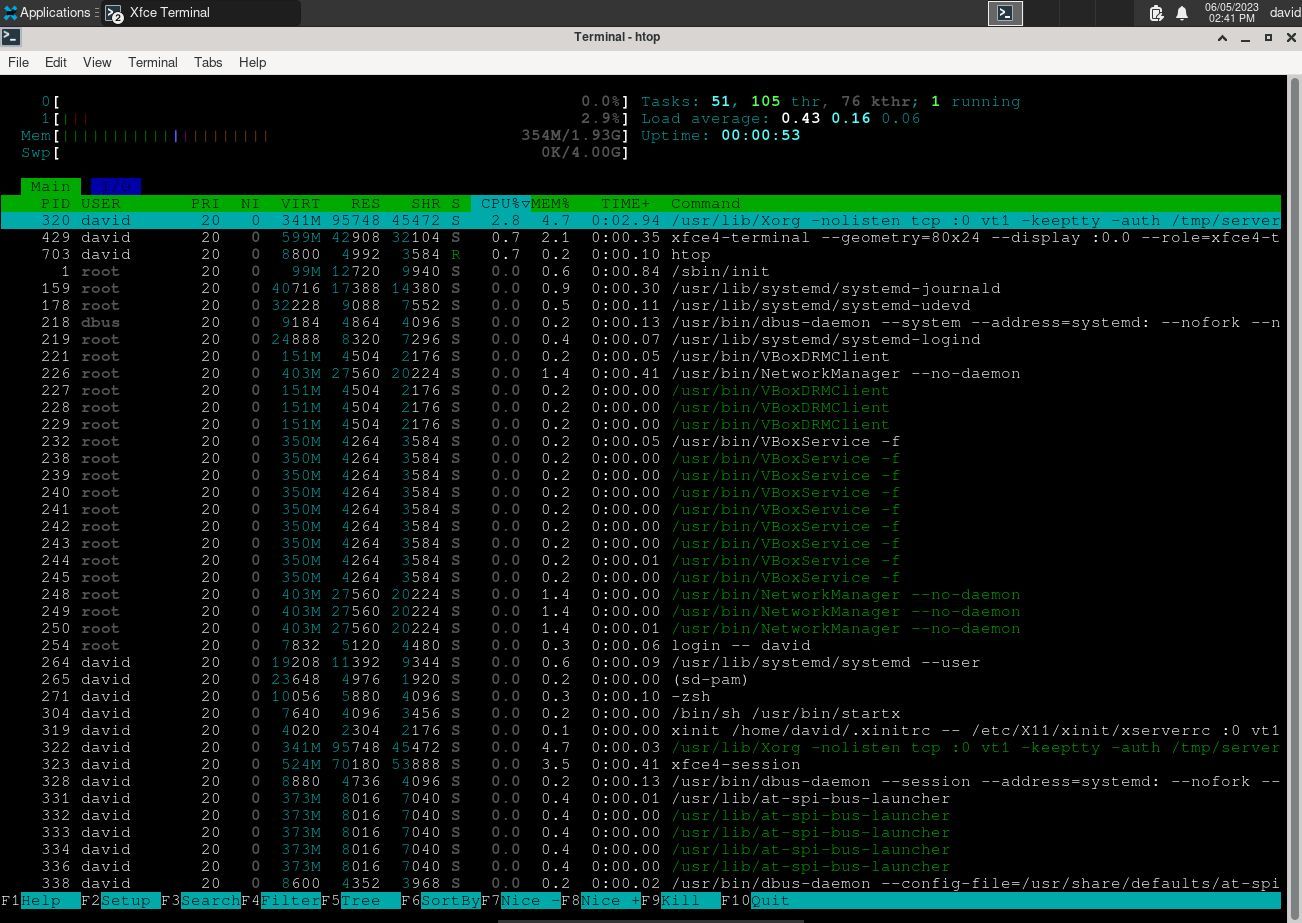
Task: Select the xinit process row PID 319
Action: tap(640, 730)
